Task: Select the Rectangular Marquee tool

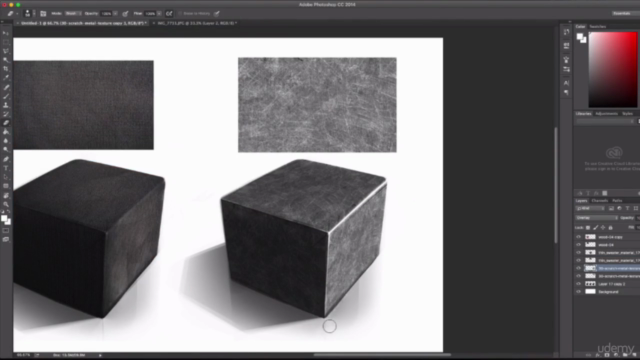Action: 6,42
